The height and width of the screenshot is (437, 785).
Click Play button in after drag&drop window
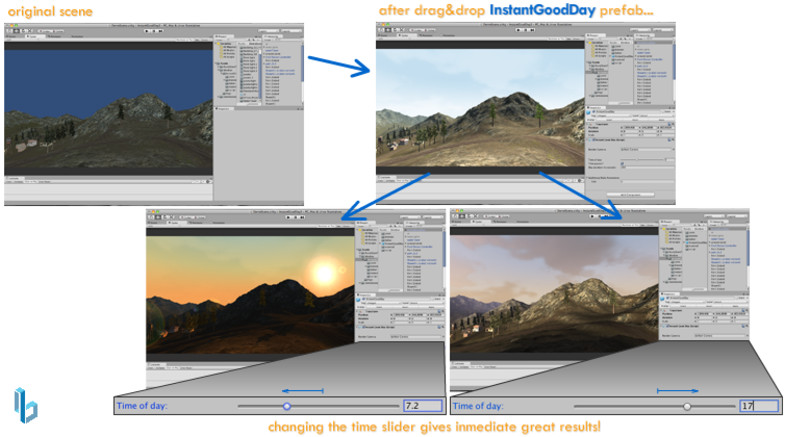[x=519, y=30]
